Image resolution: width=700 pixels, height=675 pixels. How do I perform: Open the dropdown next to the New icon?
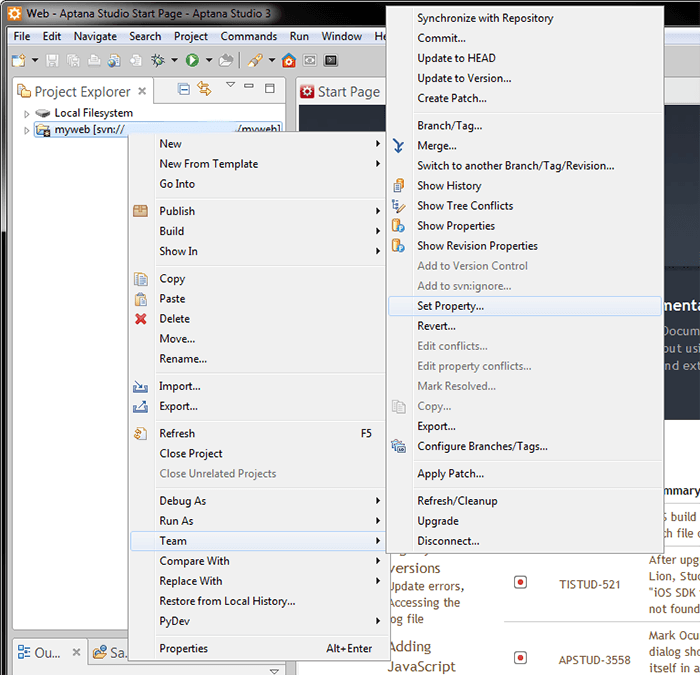click(35, 60)
